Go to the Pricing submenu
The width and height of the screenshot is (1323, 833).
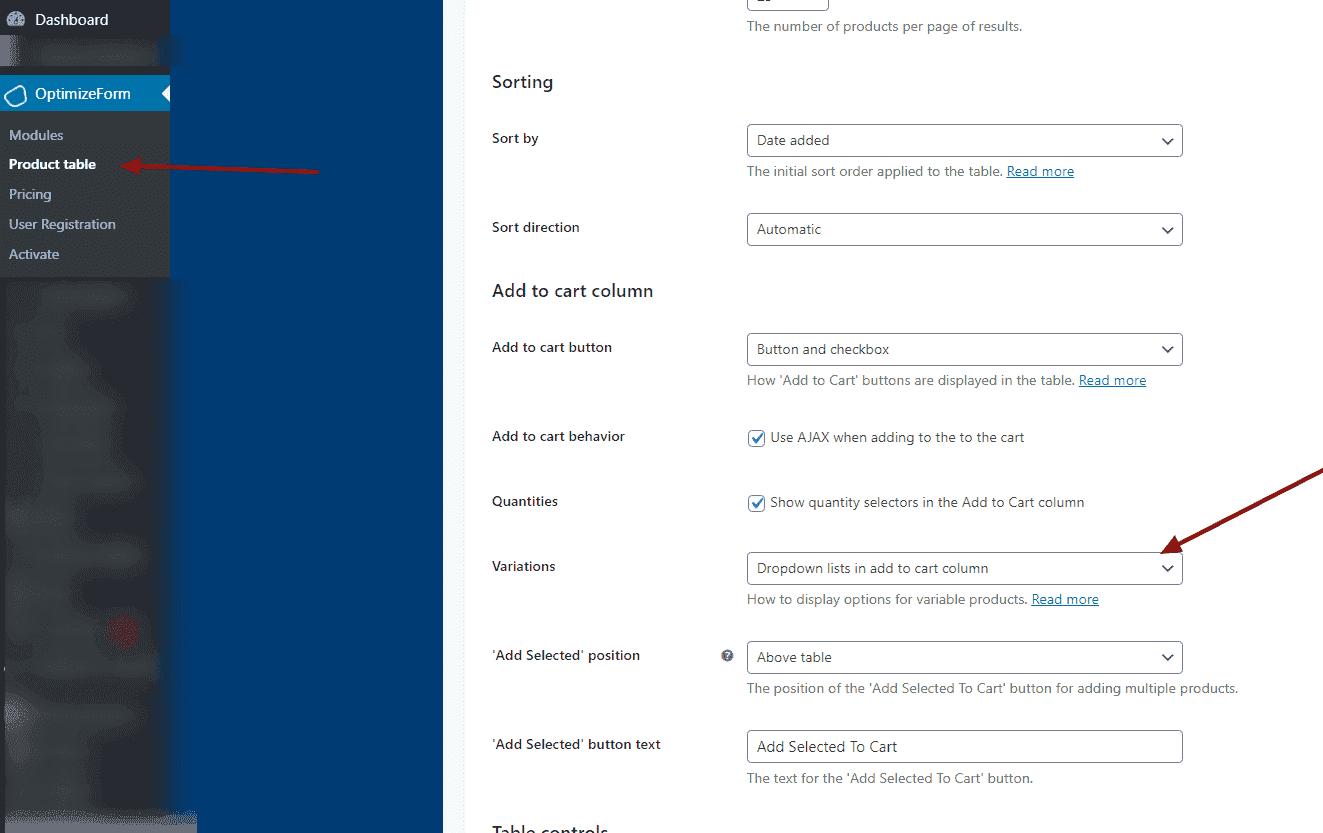[x=30, y=195]
